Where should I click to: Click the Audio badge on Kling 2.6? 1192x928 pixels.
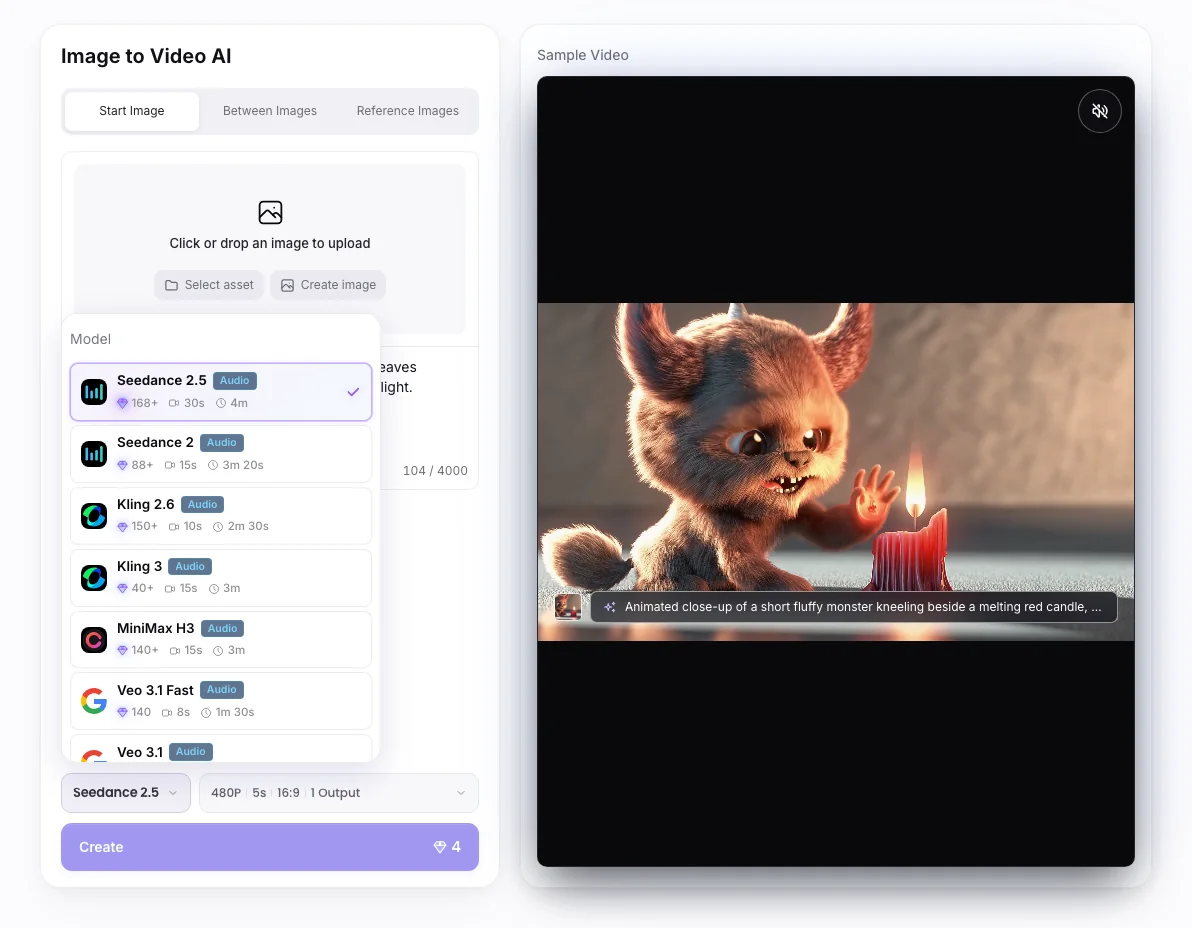coord(202,505)
